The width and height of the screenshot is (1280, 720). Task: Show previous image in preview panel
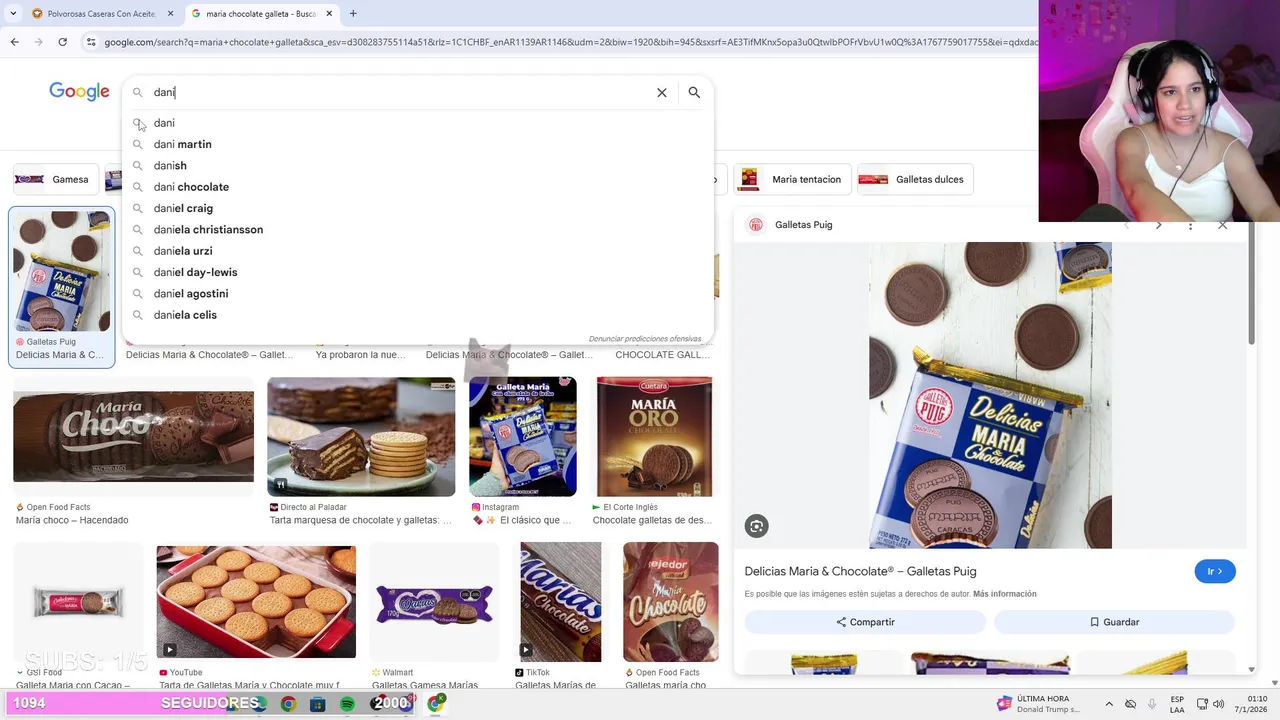pos(1126,225)
